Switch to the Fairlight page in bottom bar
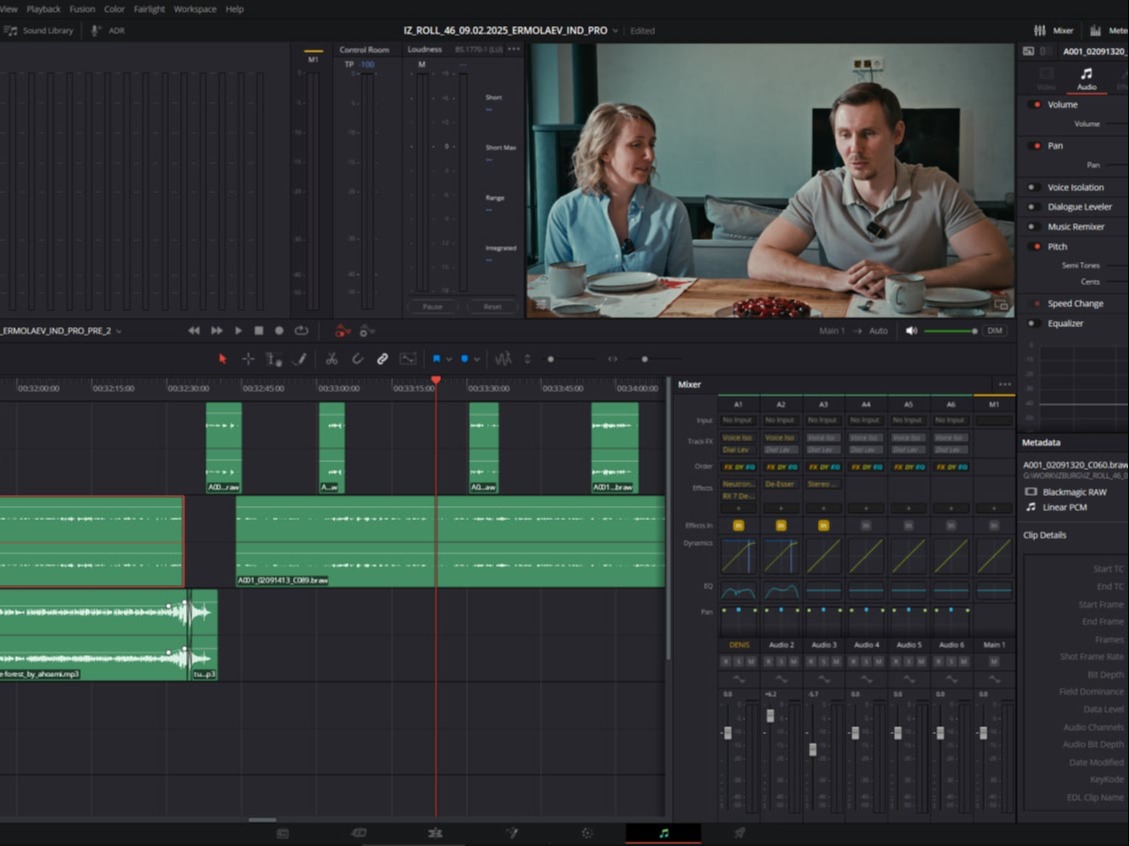Viewport: 1129px width, 846px height. [663, 833]
